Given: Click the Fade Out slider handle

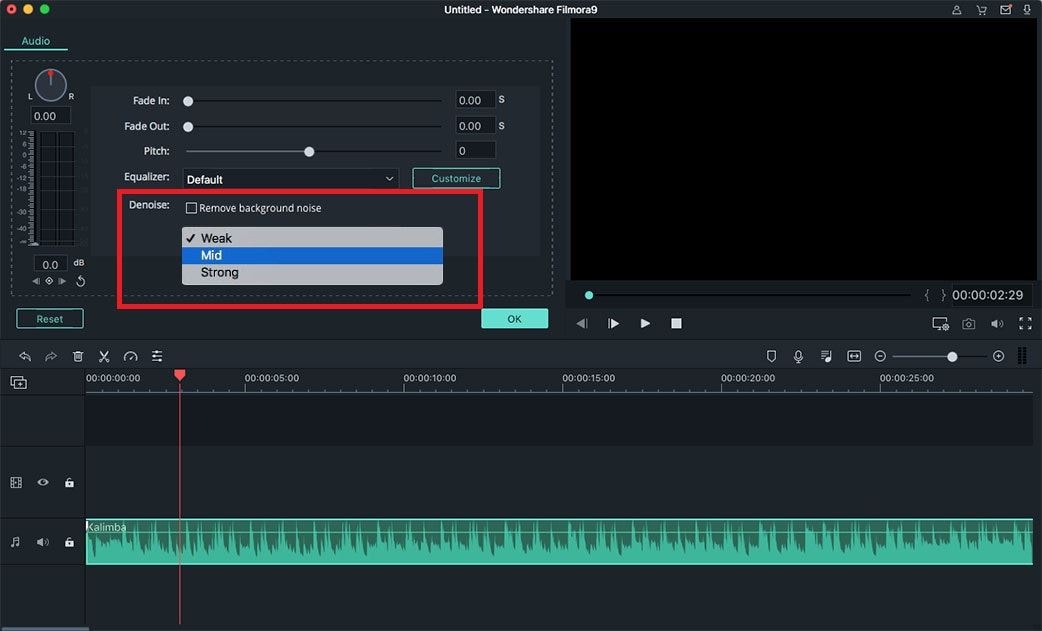Looking at the screenshot, I should tap(188, 126).
